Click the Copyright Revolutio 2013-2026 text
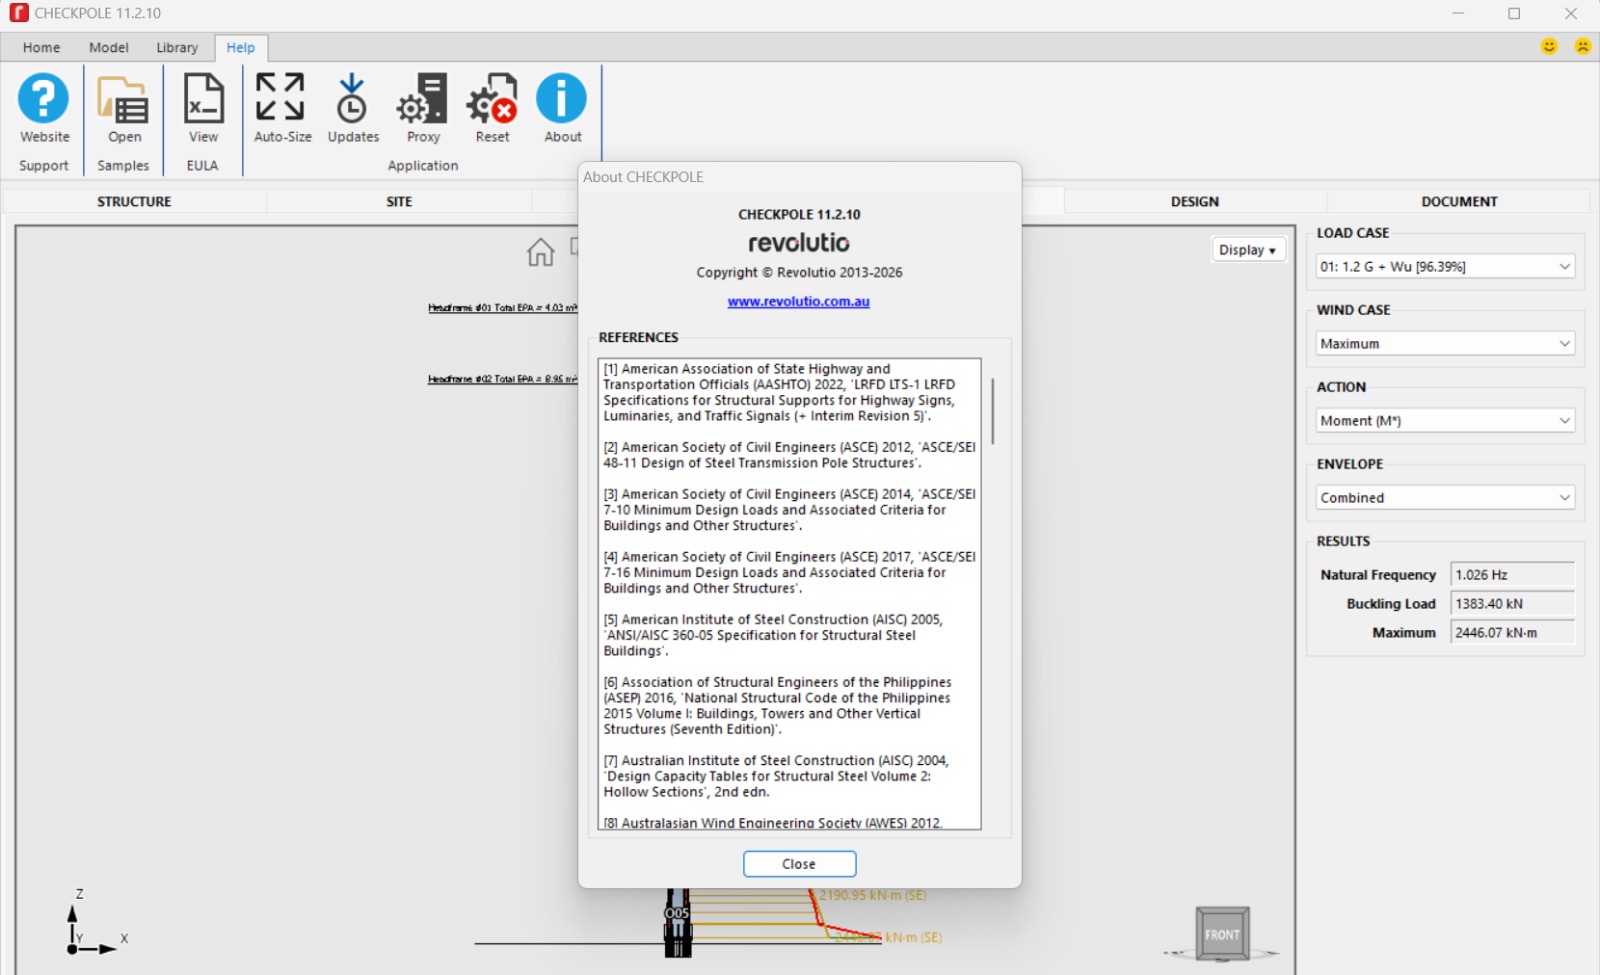The image size is (1600, 975). click(x=799, y=272)
